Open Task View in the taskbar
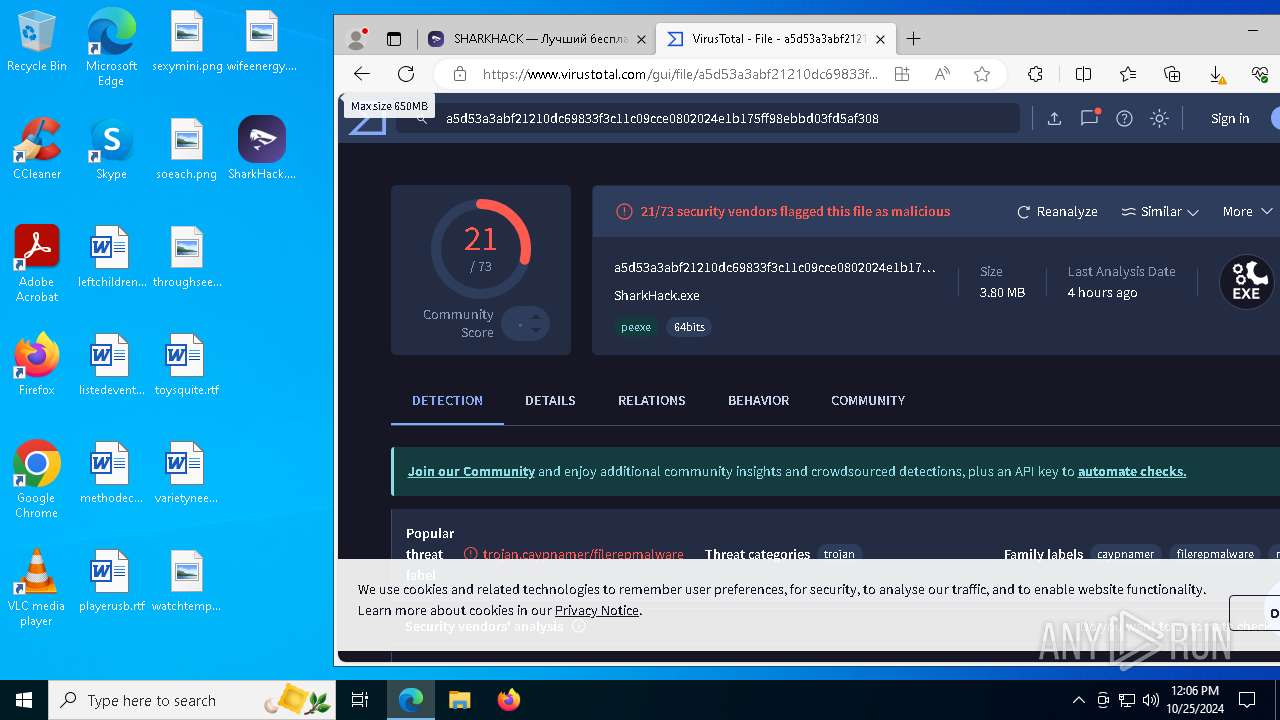 pyautogui.click(x=360, y=700)
